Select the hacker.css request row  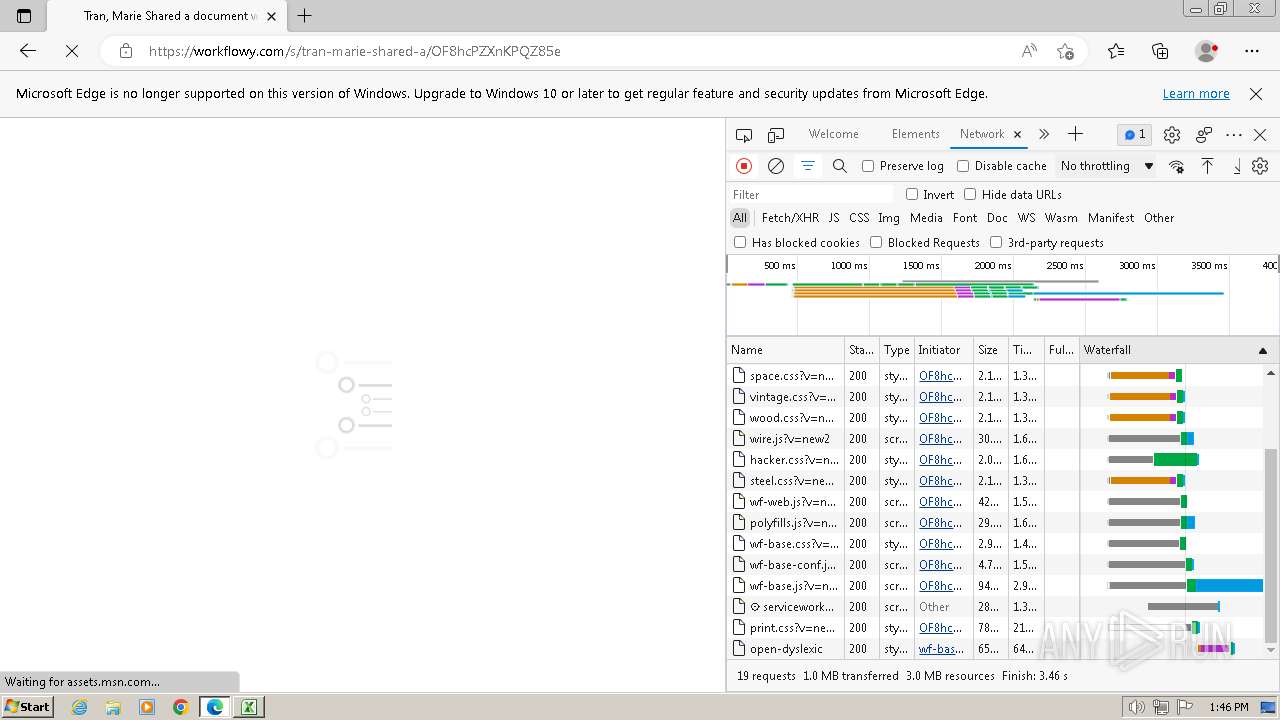pyautogui.click(x=995, y=460)
